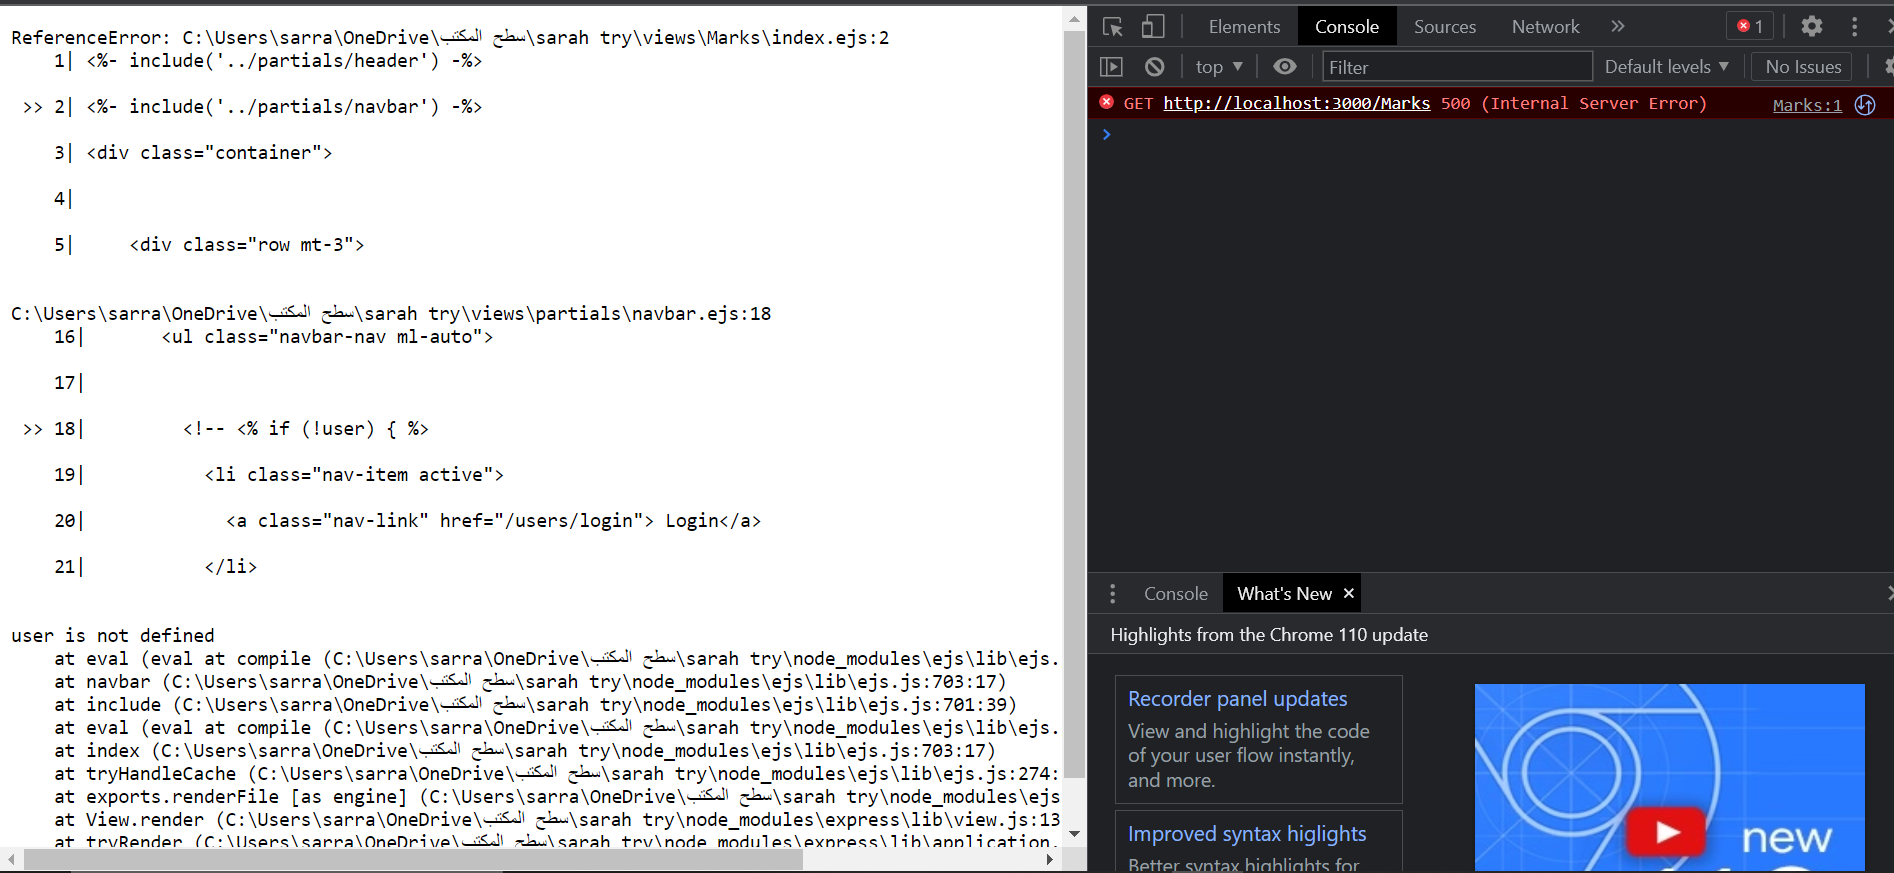Close the What's New tab
Image resolution: width=1894 pixels, height=873 pixels.
(1348, 594)
